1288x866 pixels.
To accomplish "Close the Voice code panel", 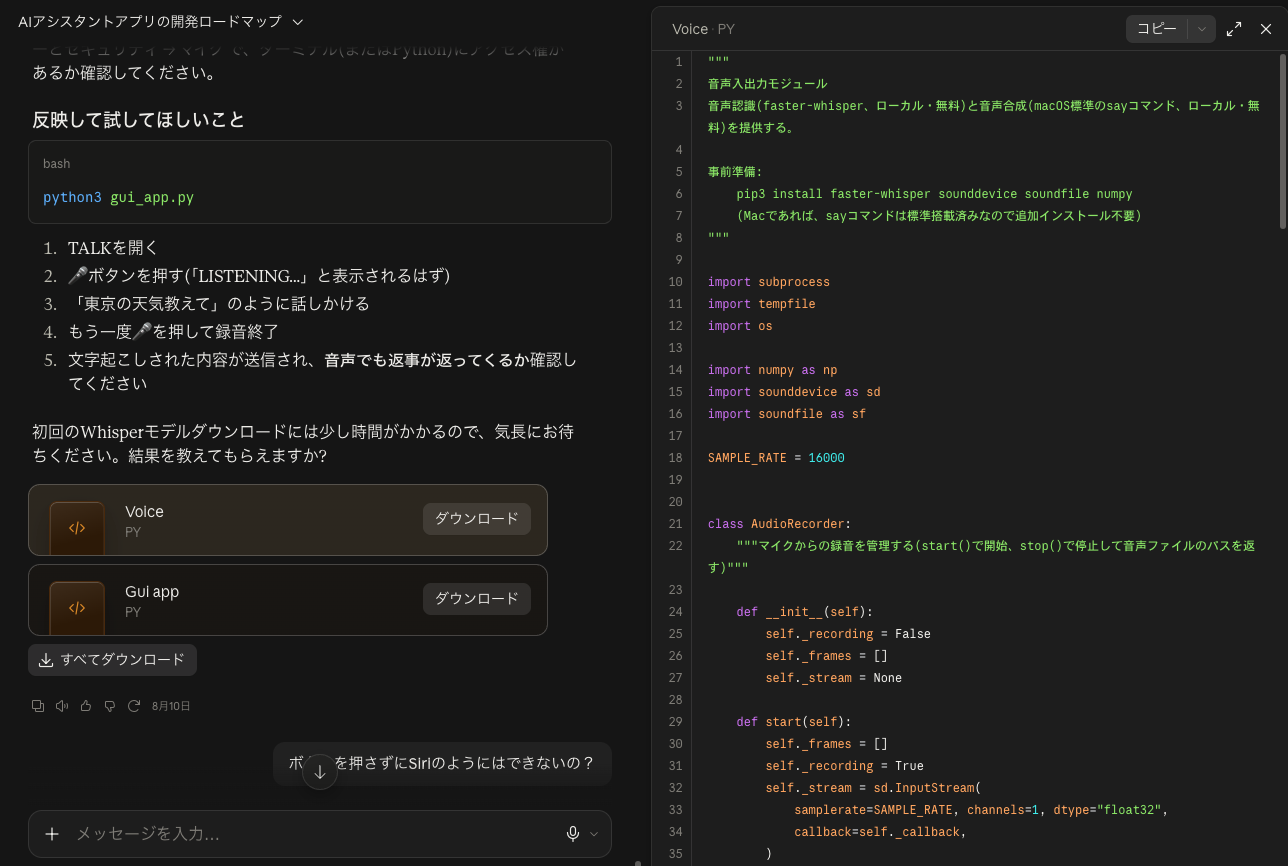I will (x=1266, y=29).
